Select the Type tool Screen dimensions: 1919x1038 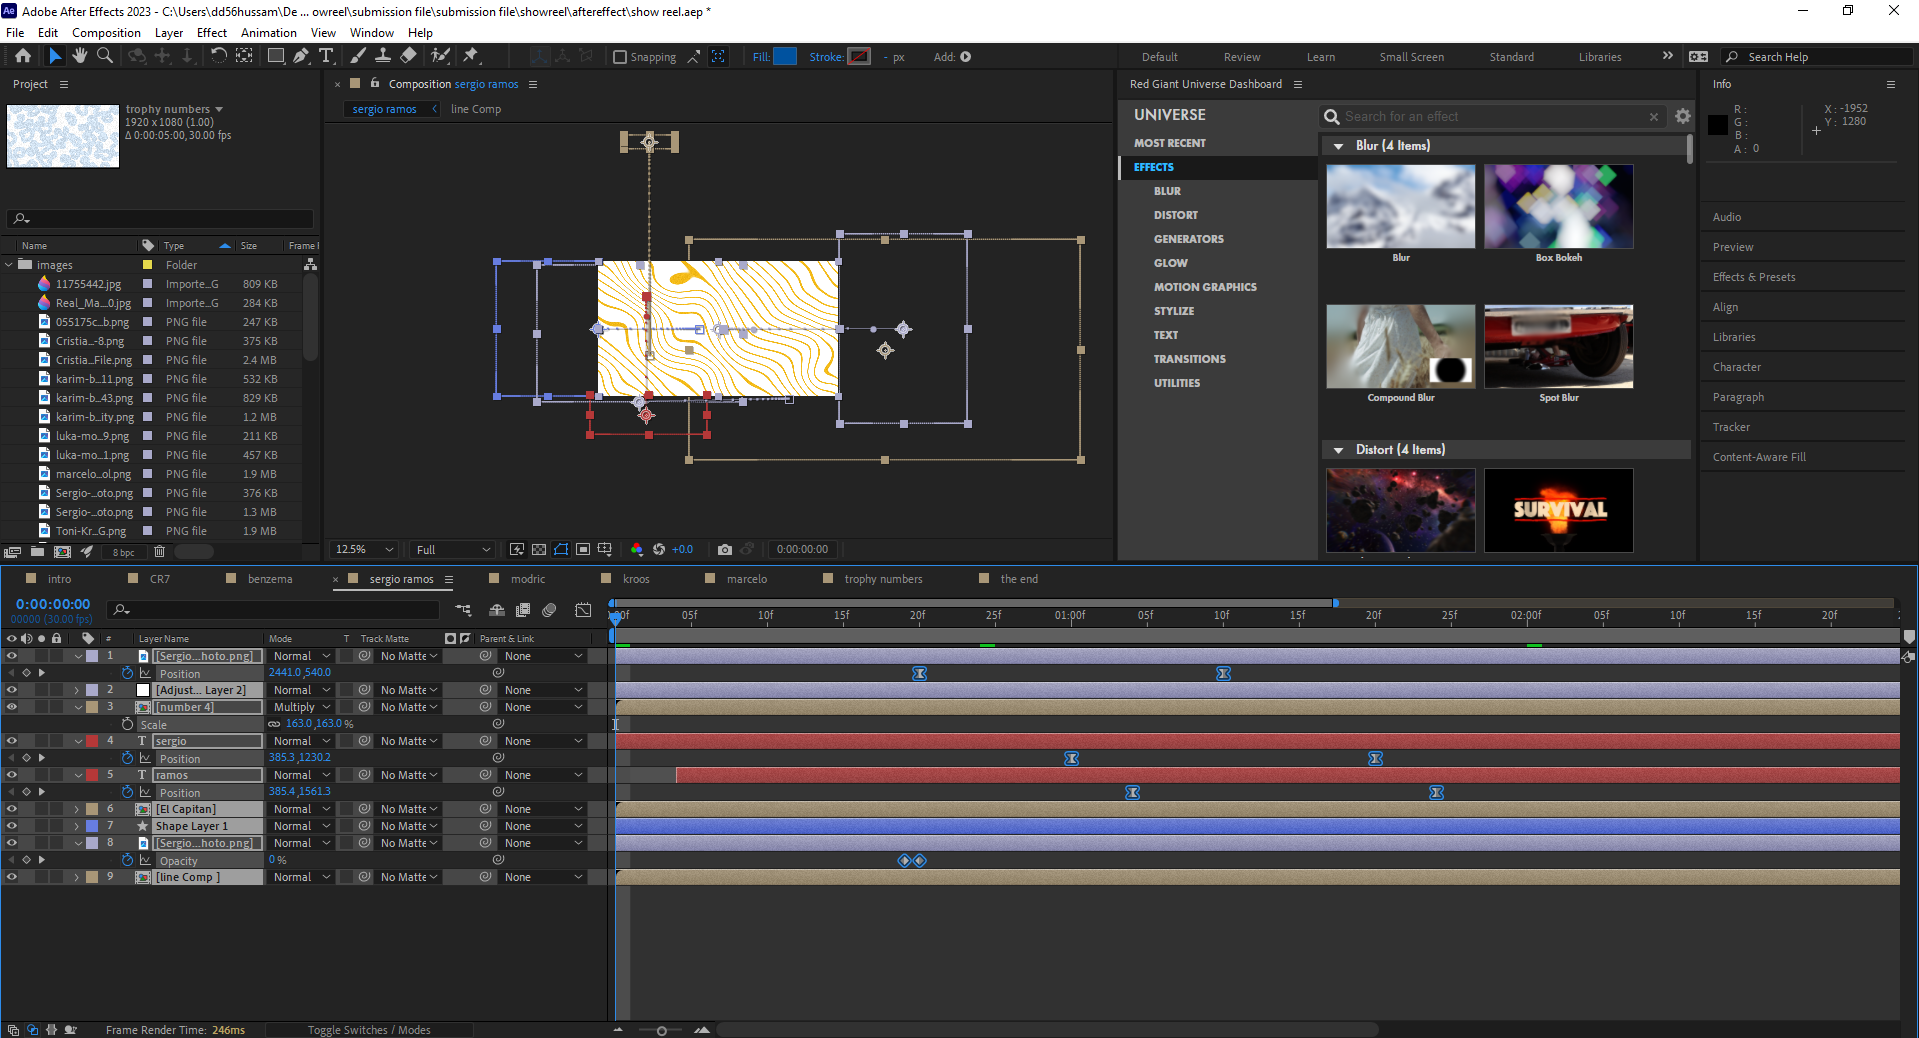[x=326, y=56]
